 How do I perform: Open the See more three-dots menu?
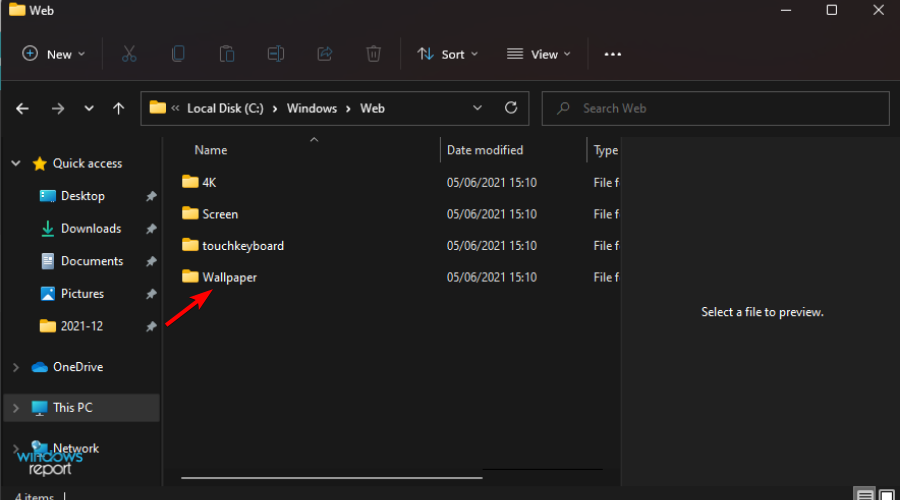(612, 54)
